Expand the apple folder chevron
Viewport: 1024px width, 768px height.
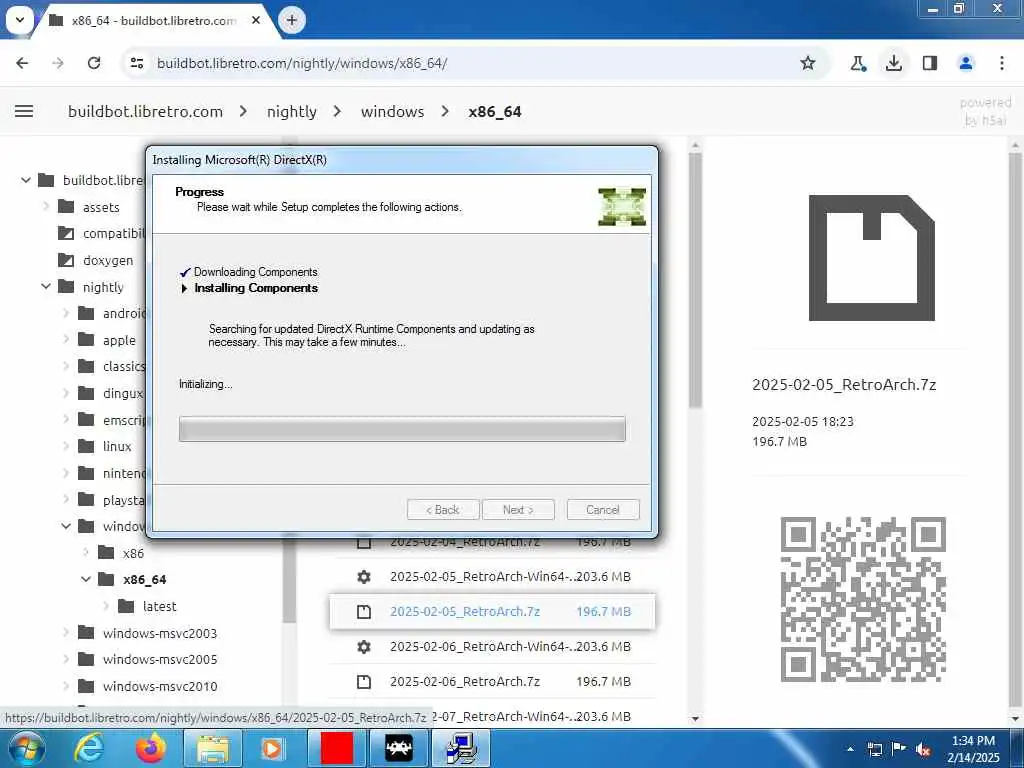[66, 340]
